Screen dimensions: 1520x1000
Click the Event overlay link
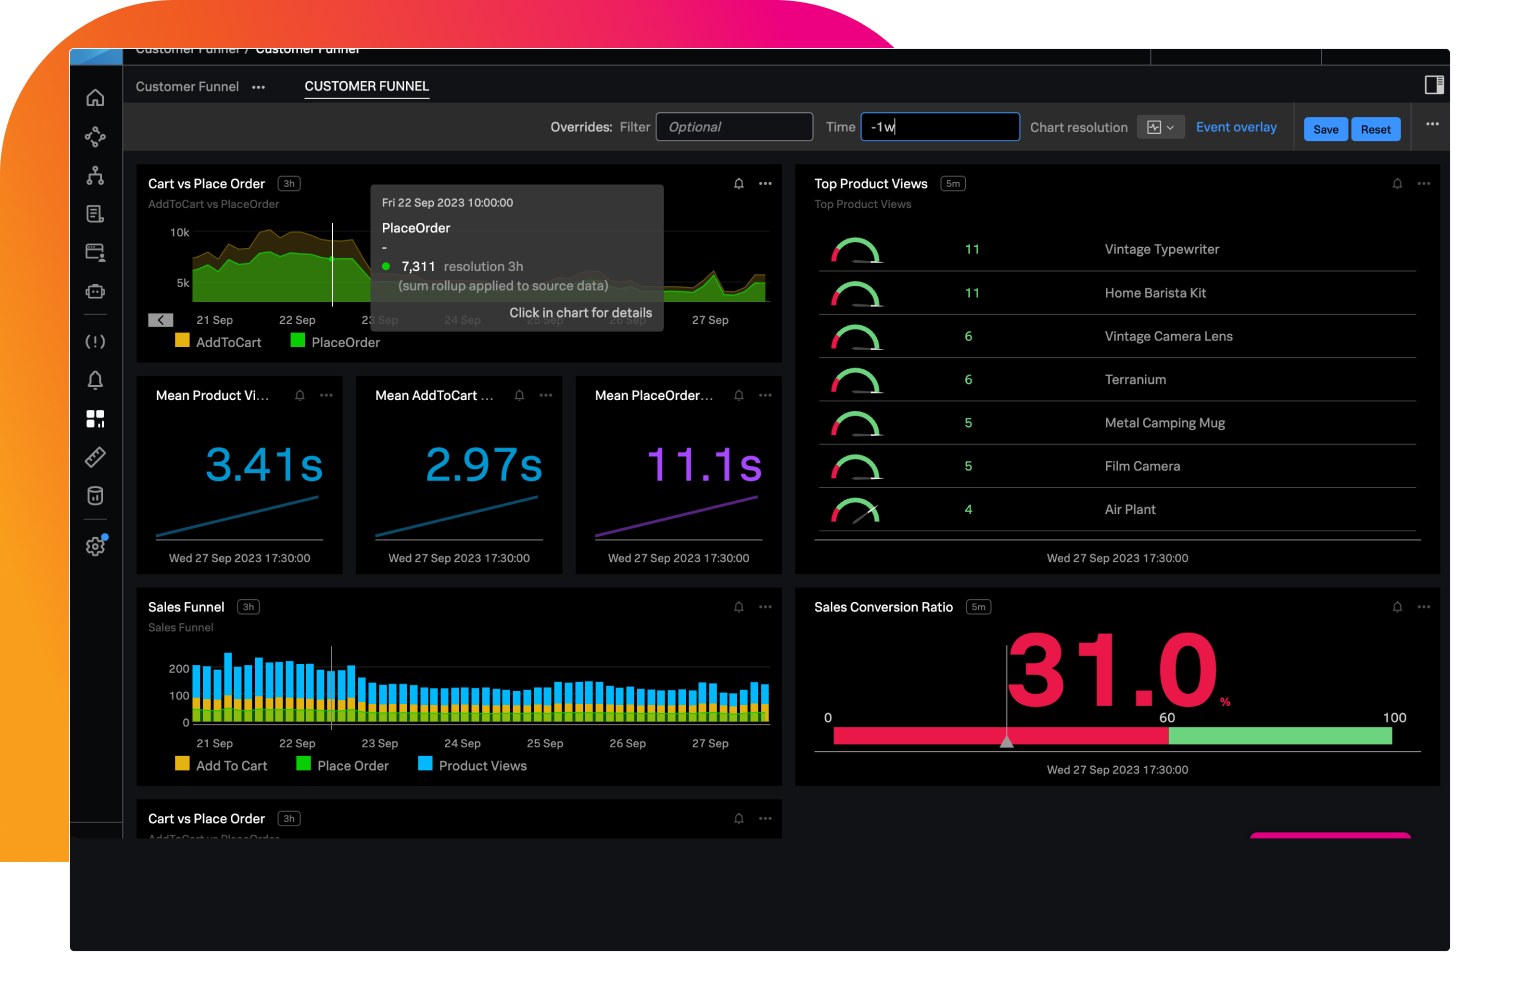pyautogui.click(x=1236, y=127)
